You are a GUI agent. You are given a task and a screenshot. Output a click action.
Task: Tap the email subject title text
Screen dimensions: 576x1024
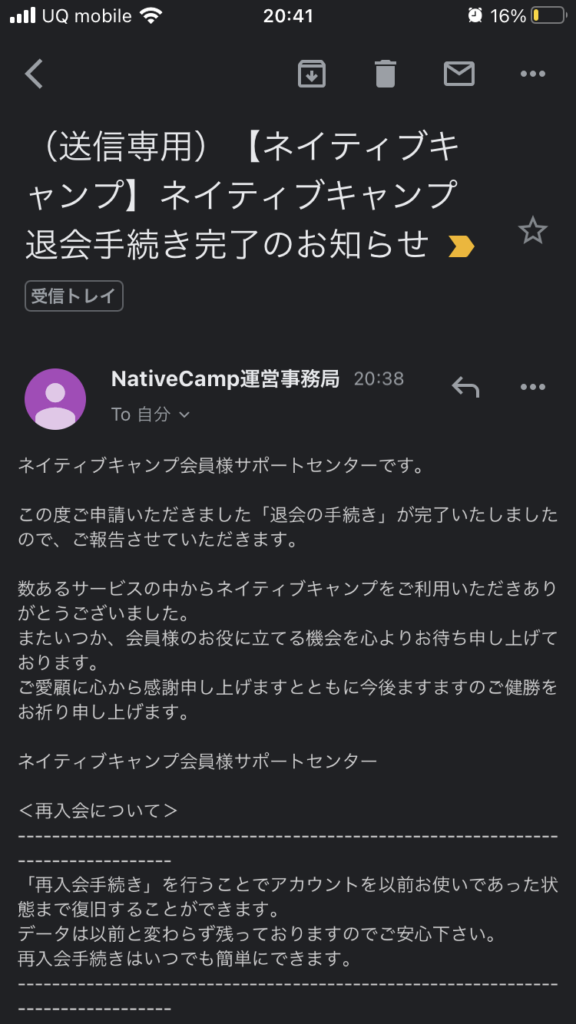pos(242,196)
